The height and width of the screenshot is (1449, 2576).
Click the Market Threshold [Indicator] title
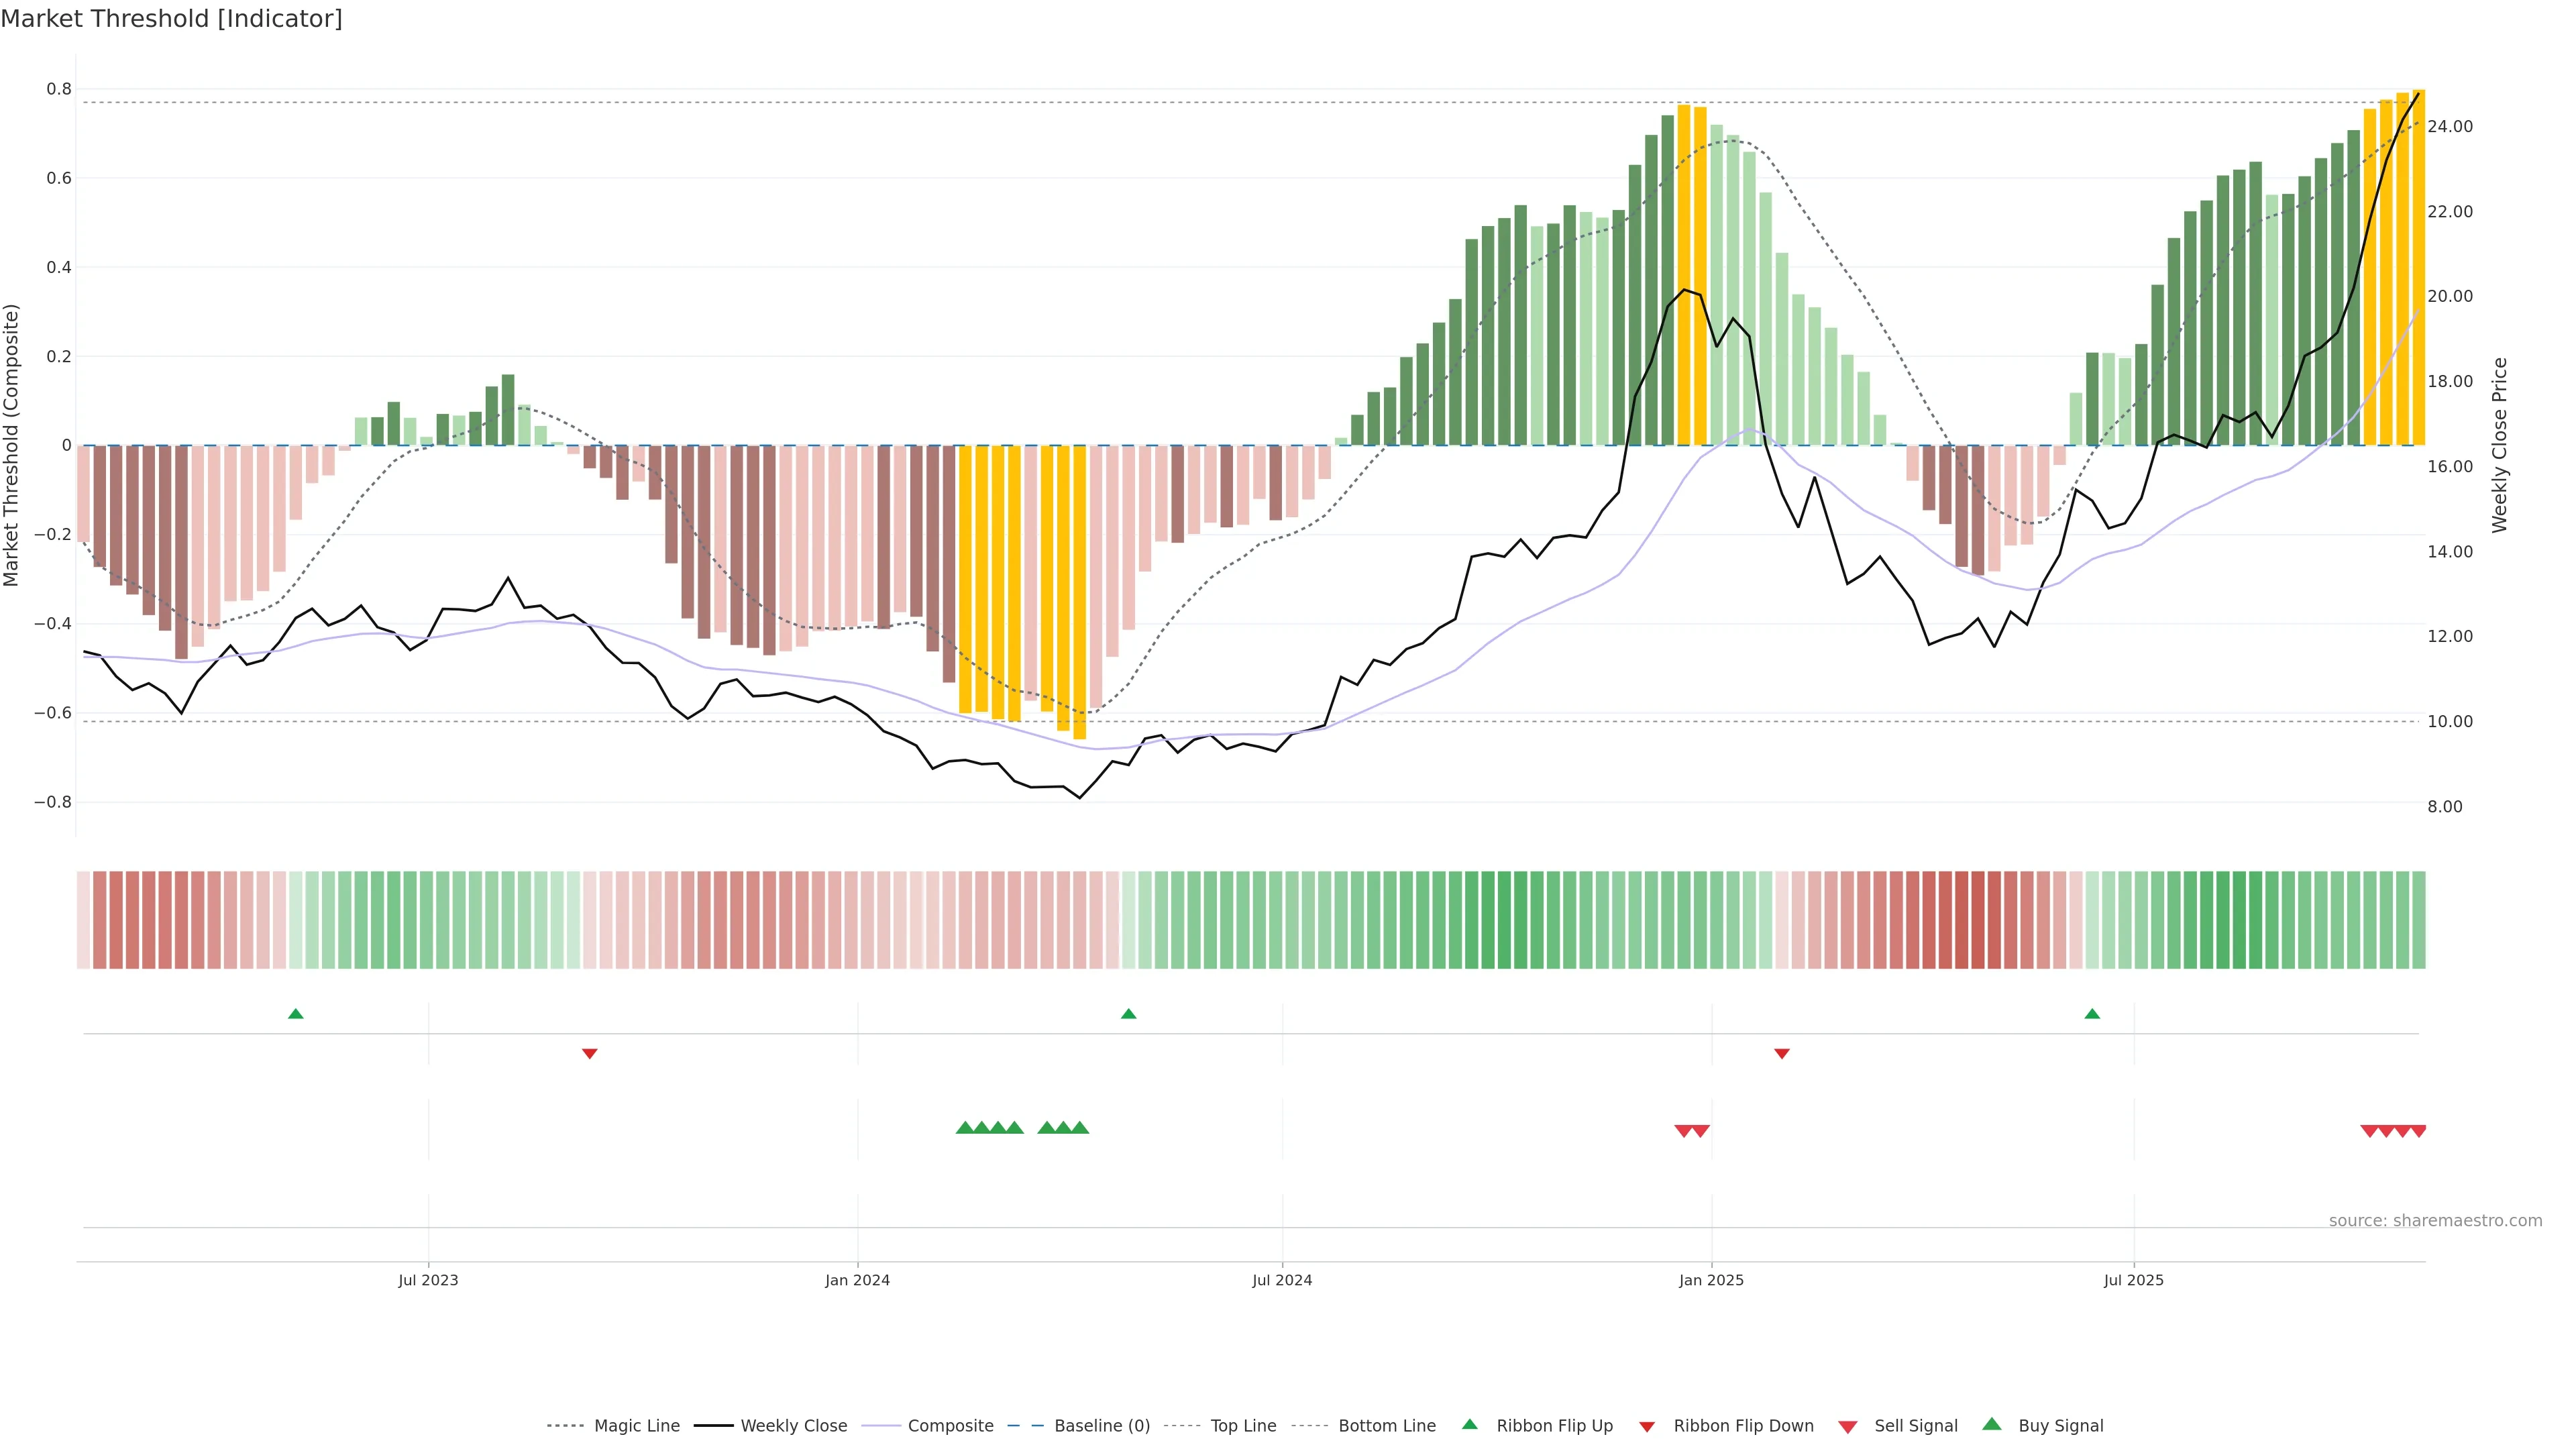coord(171,19)
